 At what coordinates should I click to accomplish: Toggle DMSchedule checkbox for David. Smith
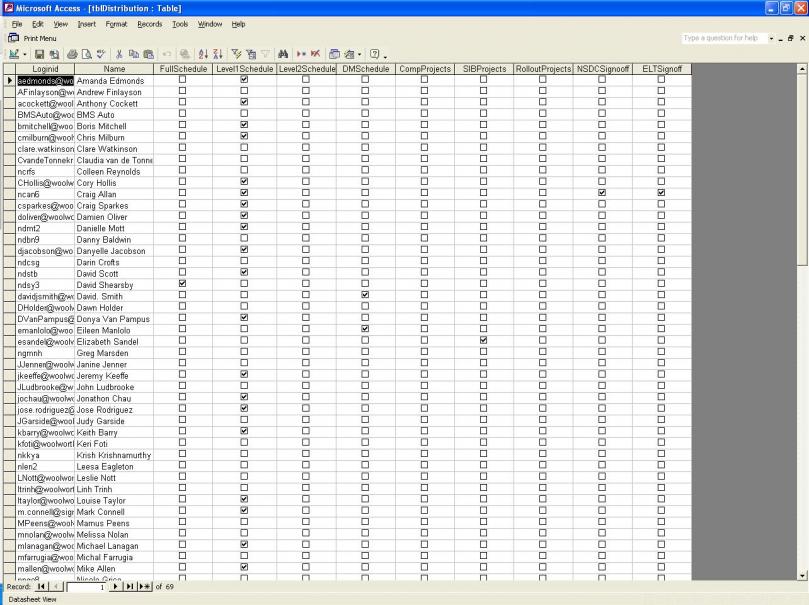coord(365,295)
